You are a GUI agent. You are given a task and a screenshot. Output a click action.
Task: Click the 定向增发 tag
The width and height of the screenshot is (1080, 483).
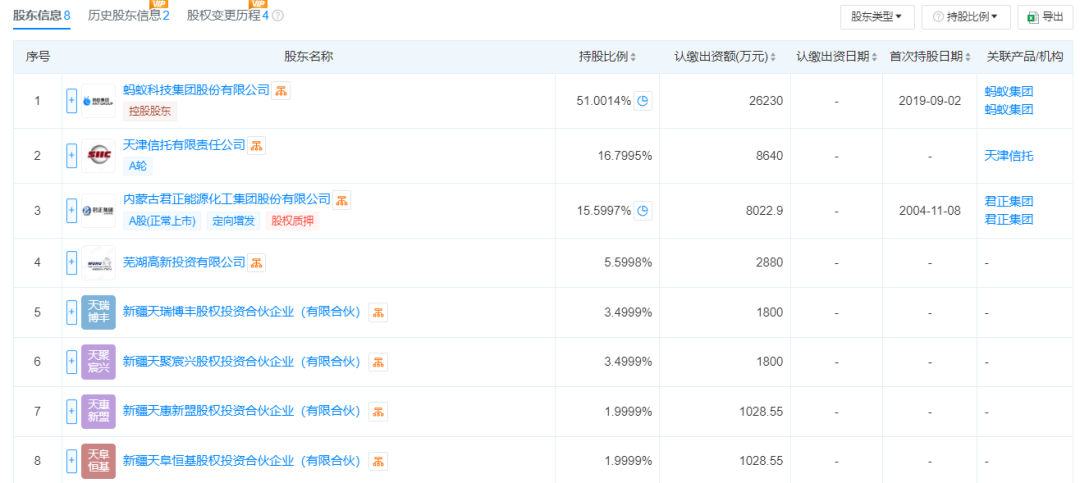(x=233, y=221)
